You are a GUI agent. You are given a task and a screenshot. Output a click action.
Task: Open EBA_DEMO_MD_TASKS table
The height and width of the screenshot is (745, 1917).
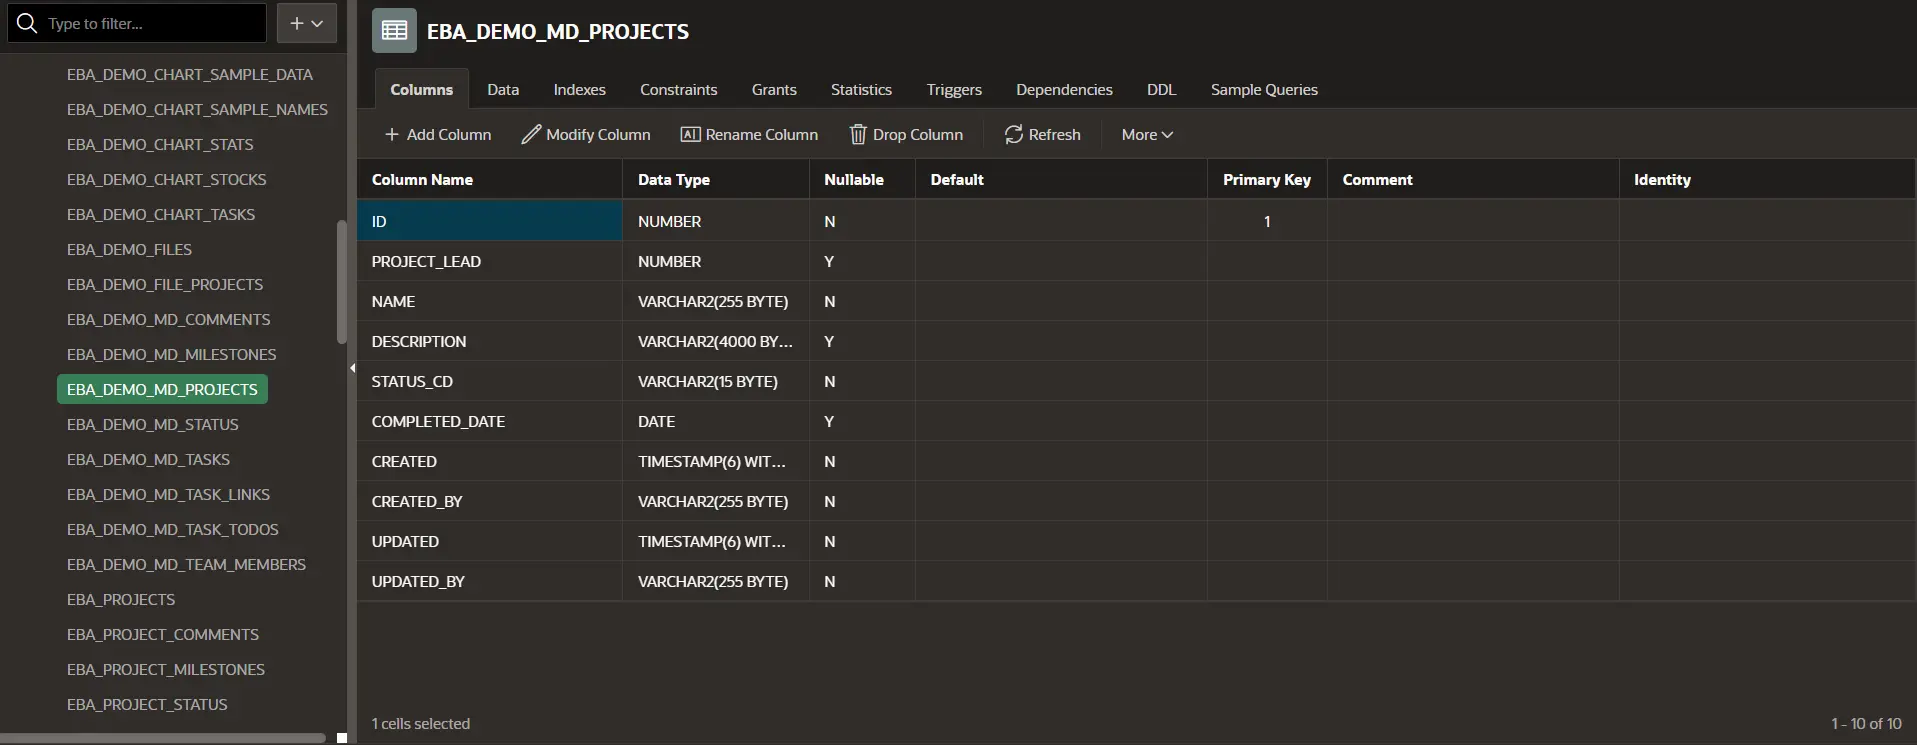148,459
